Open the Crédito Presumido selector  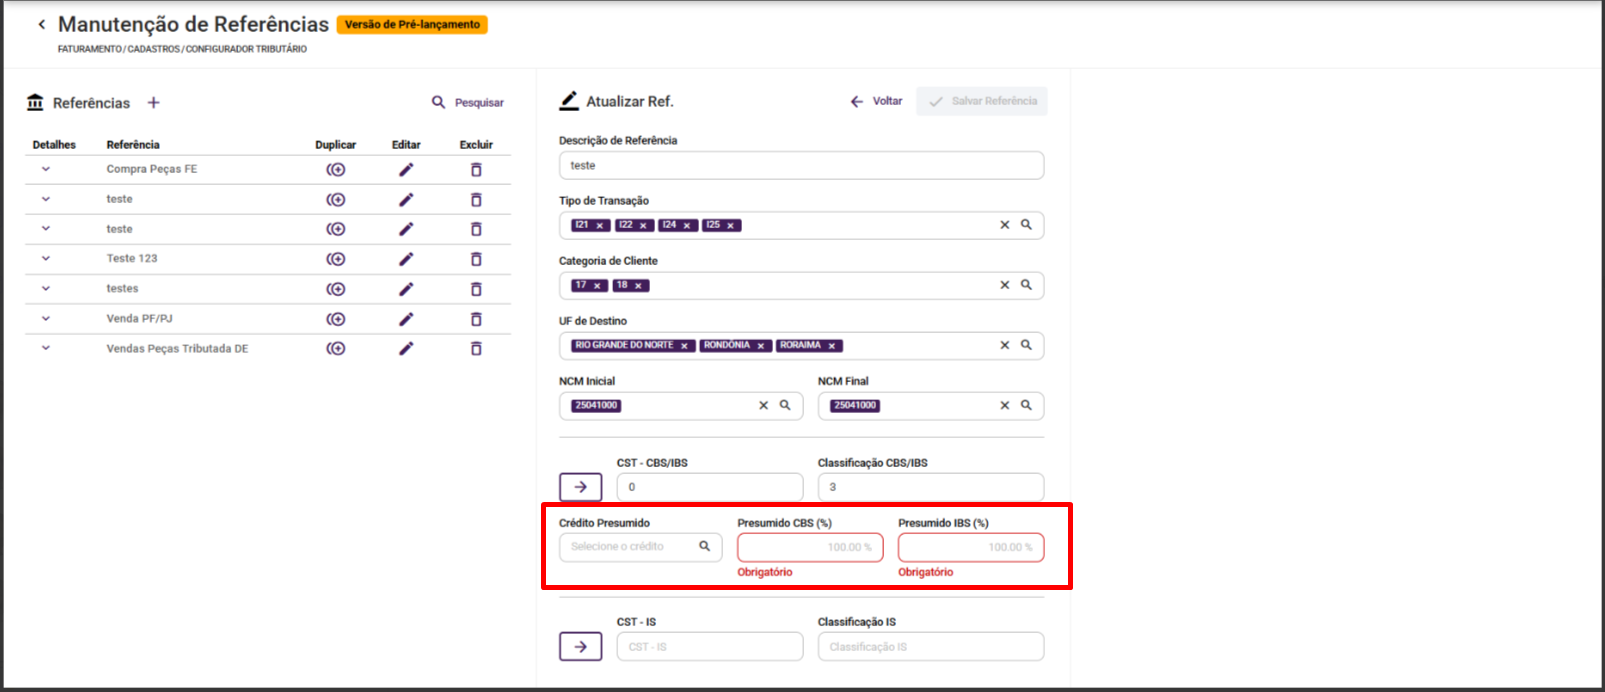640,547
